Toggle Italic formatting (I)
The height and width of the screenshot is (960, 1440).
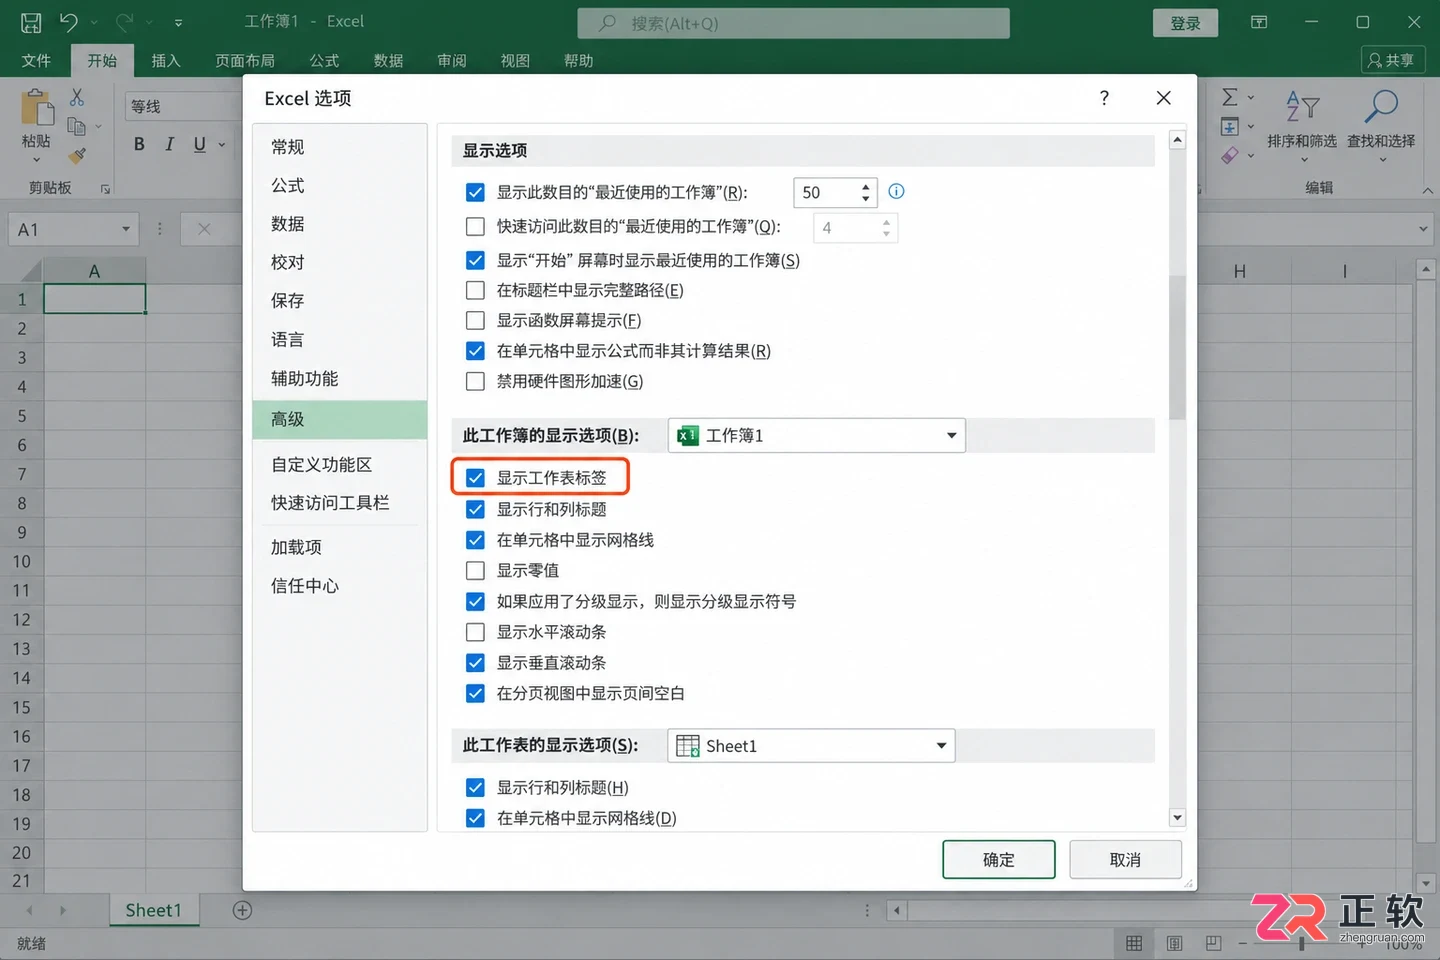click(169, 144)
